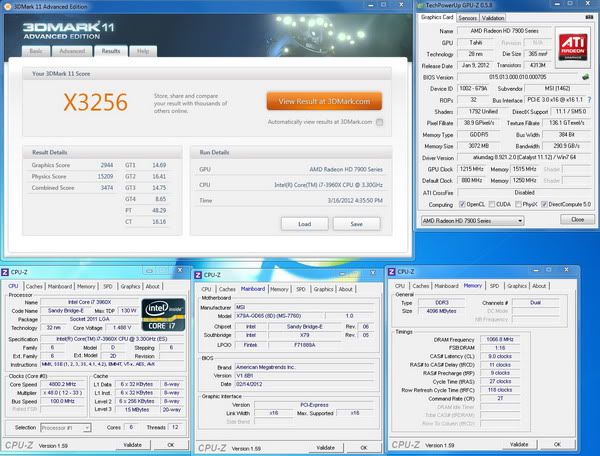Select the Results tab in 3DMark 11
Screen dimensions: 600x456
point(111,51)
